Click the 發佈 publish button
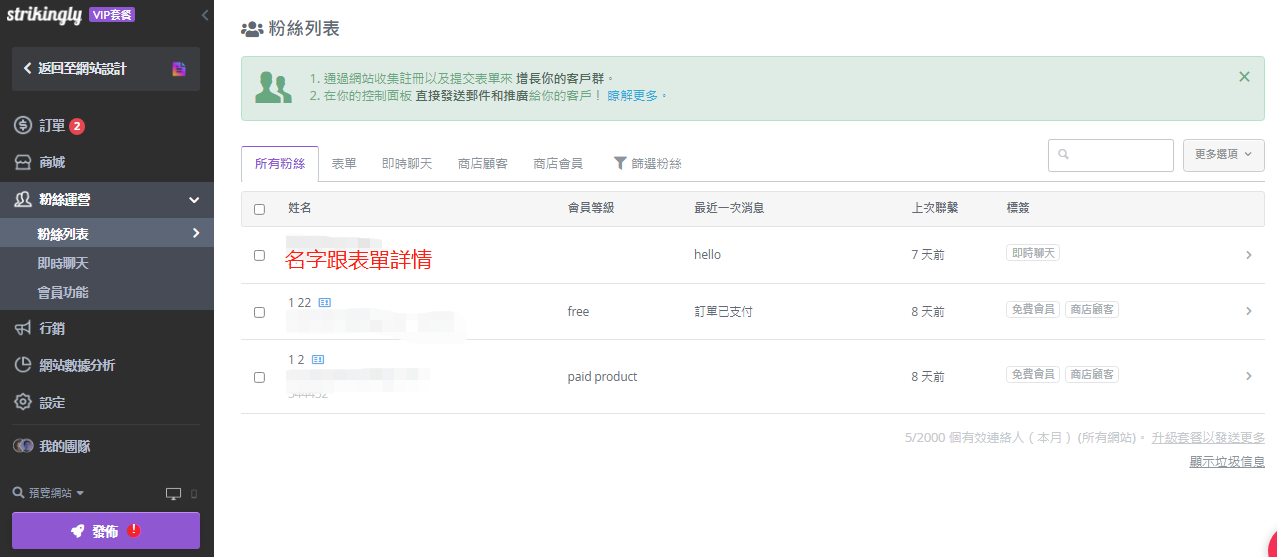The height and width of the screenshot is (557, 1277). [106, 531]
